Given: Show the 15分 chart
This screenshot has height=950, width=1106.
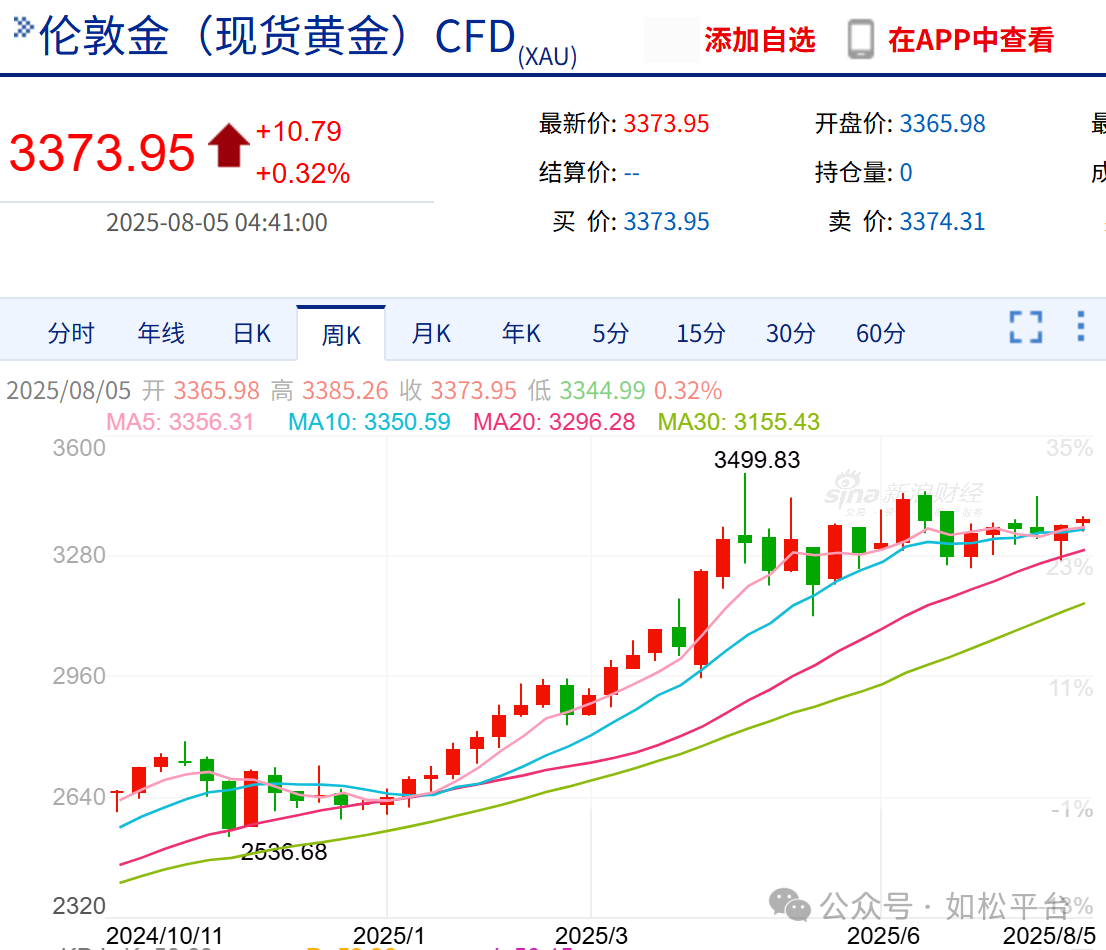Looking at the screenshot, I should tap(700, 333).
